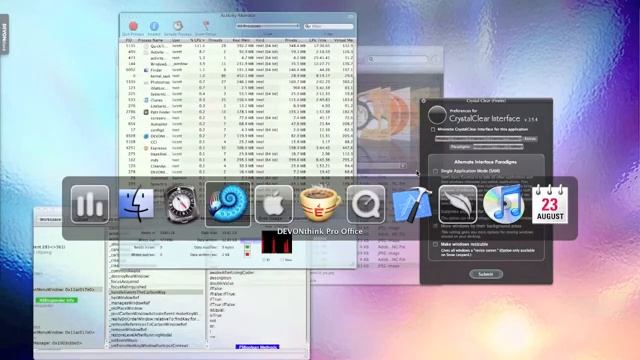
Task: Toggle Move windows by their background areas
Action: [x=436, y=226]
